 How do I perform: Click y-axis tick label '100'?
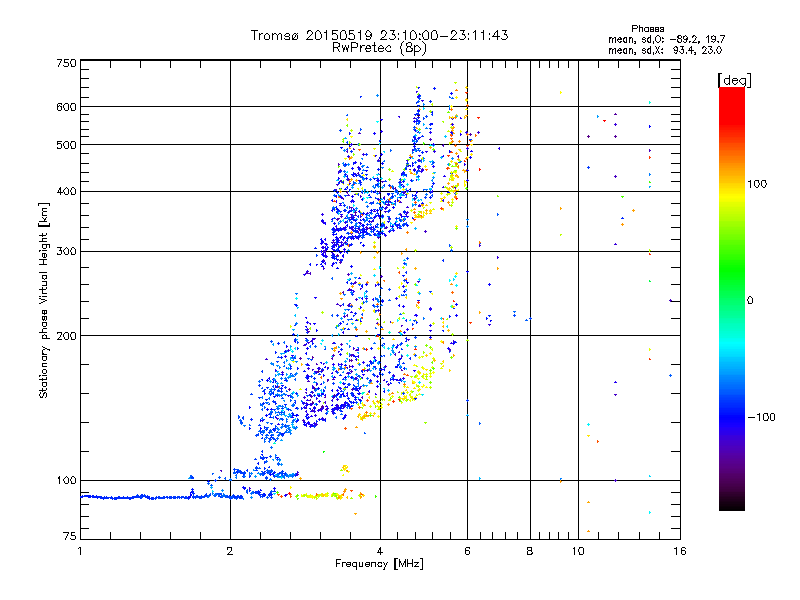click(66, 481)
